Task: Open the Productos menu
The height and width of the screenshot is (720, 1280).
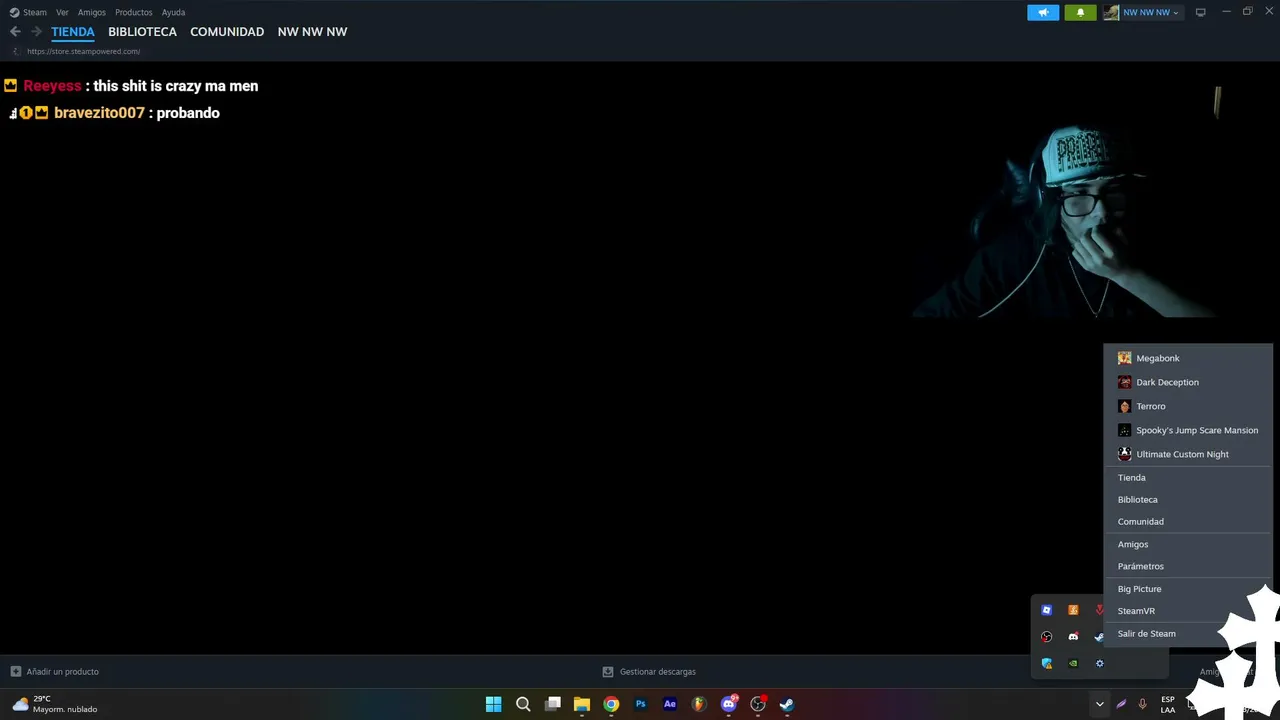Action: click(134, 12)
